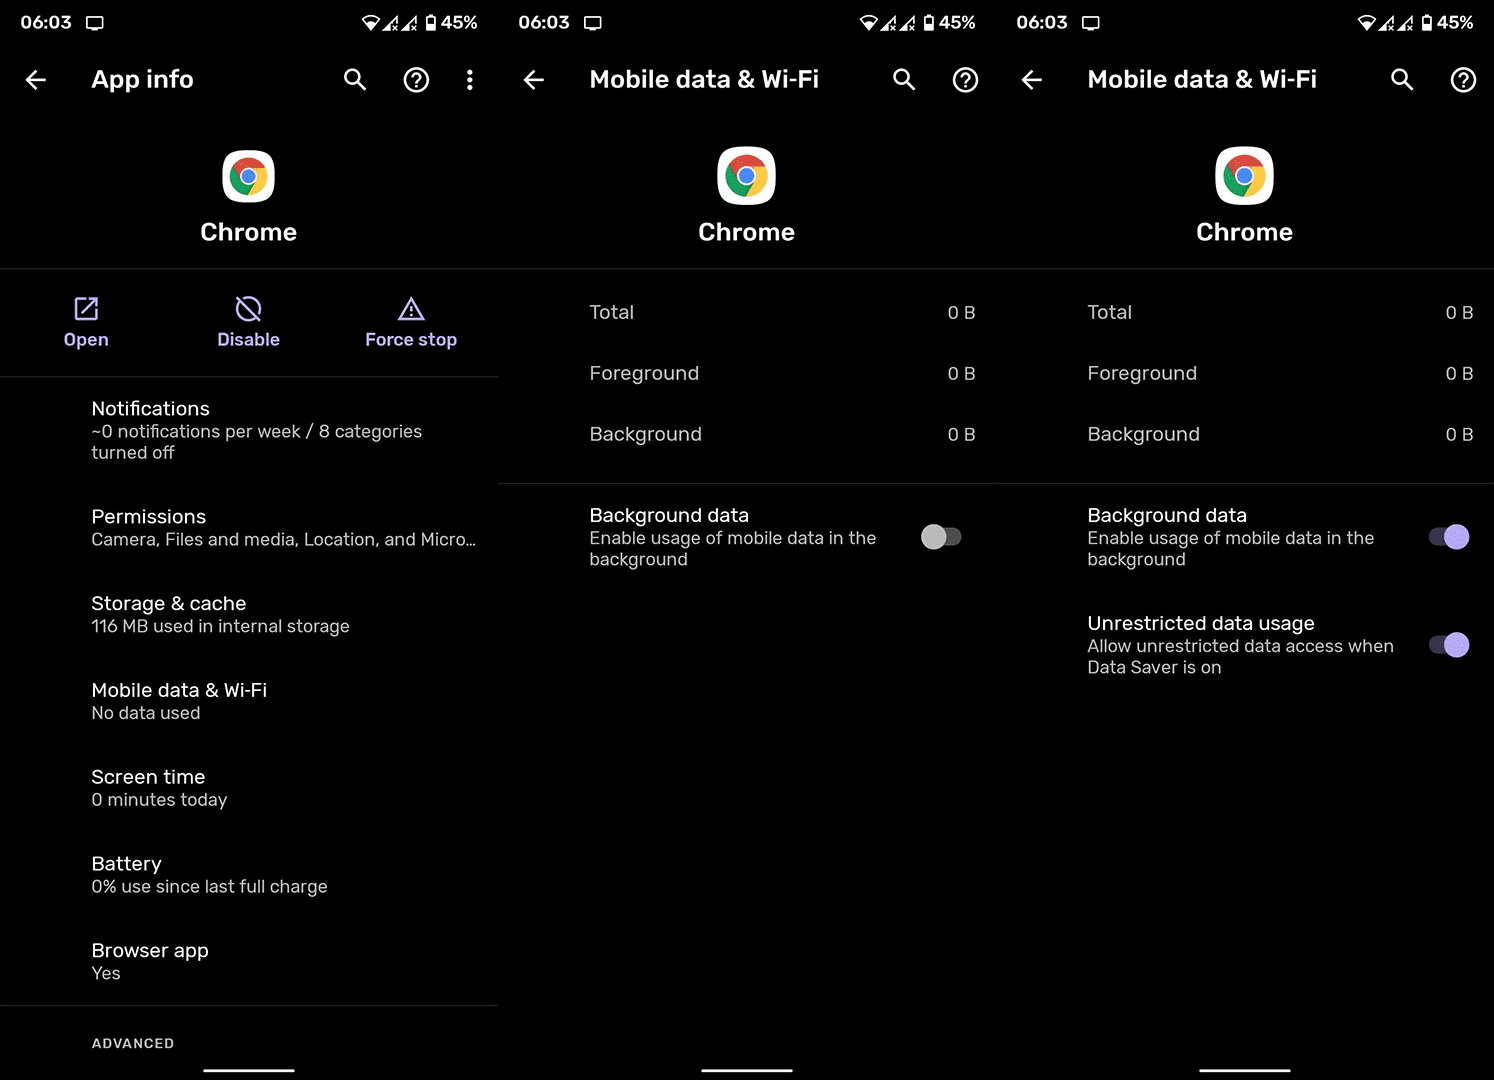Open Storage & cache entry
The image size is (1494, 1080).
[x=249, y=614]
